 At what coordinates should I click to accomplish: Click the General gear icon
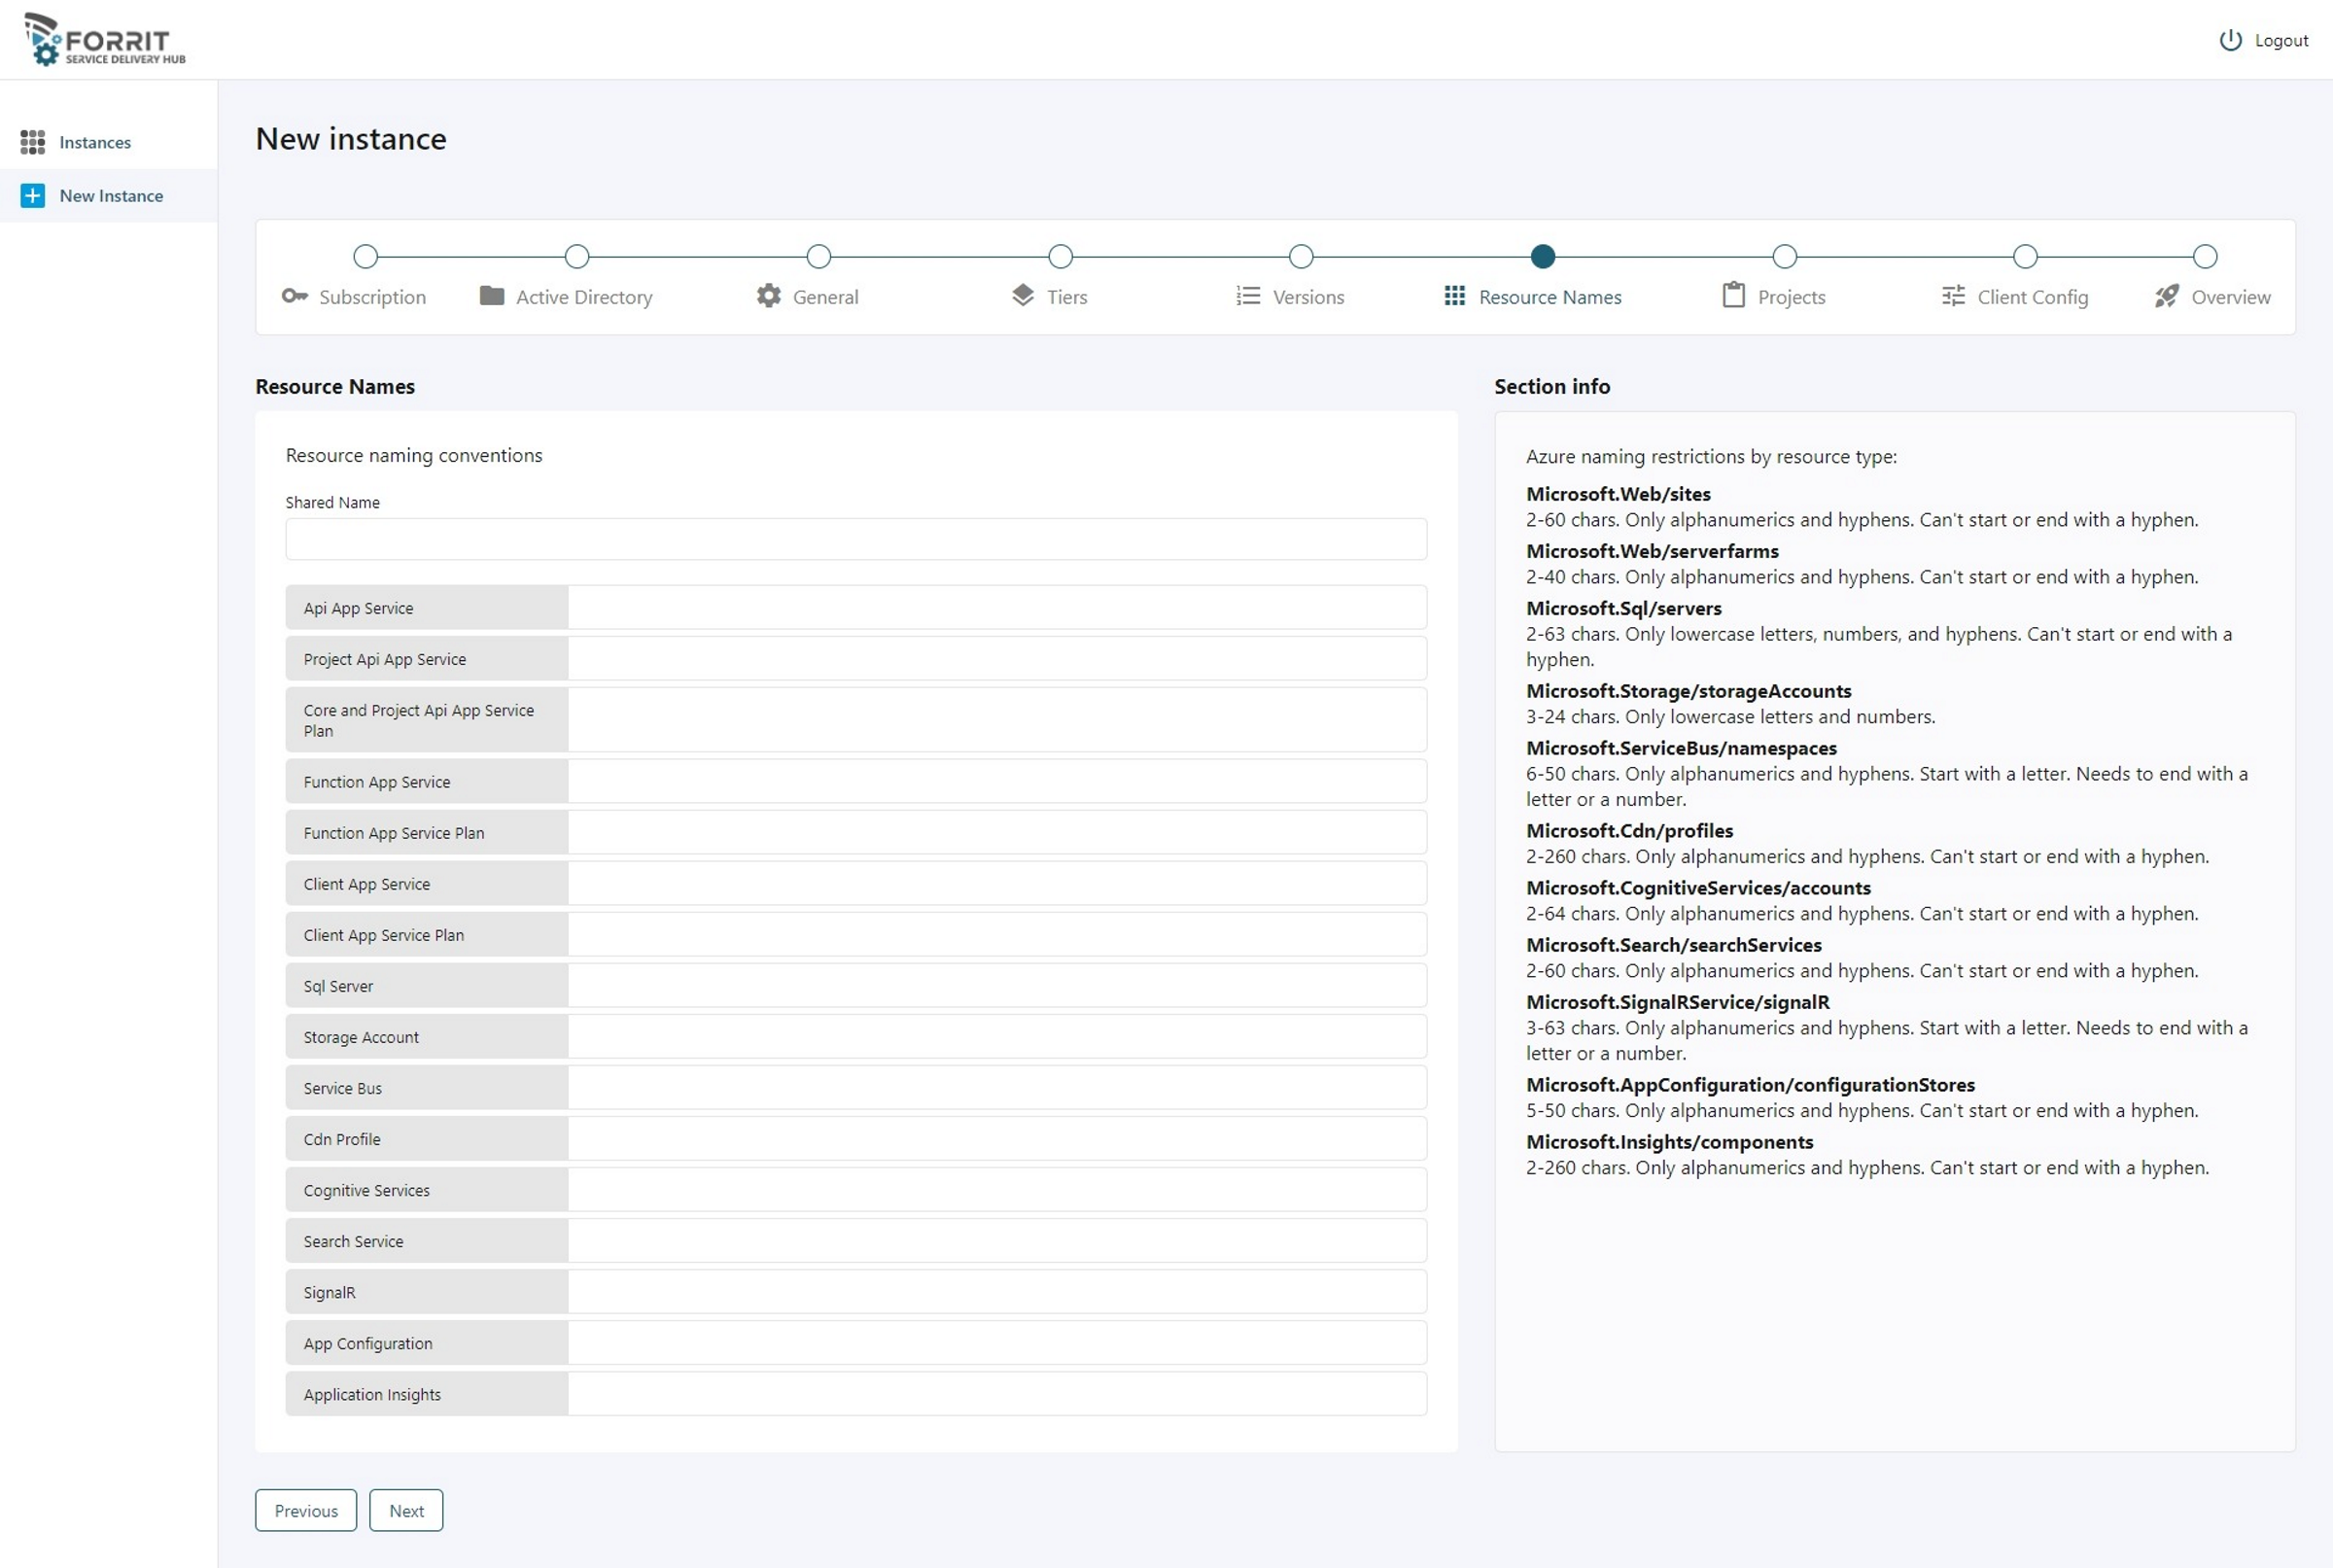coord(768,296)
